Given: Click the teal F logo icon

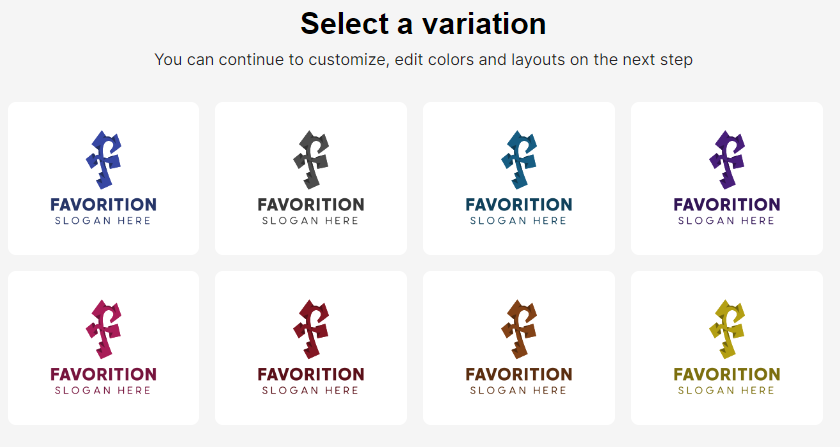Looking at the screenshot, I should (x=519, y=159).
